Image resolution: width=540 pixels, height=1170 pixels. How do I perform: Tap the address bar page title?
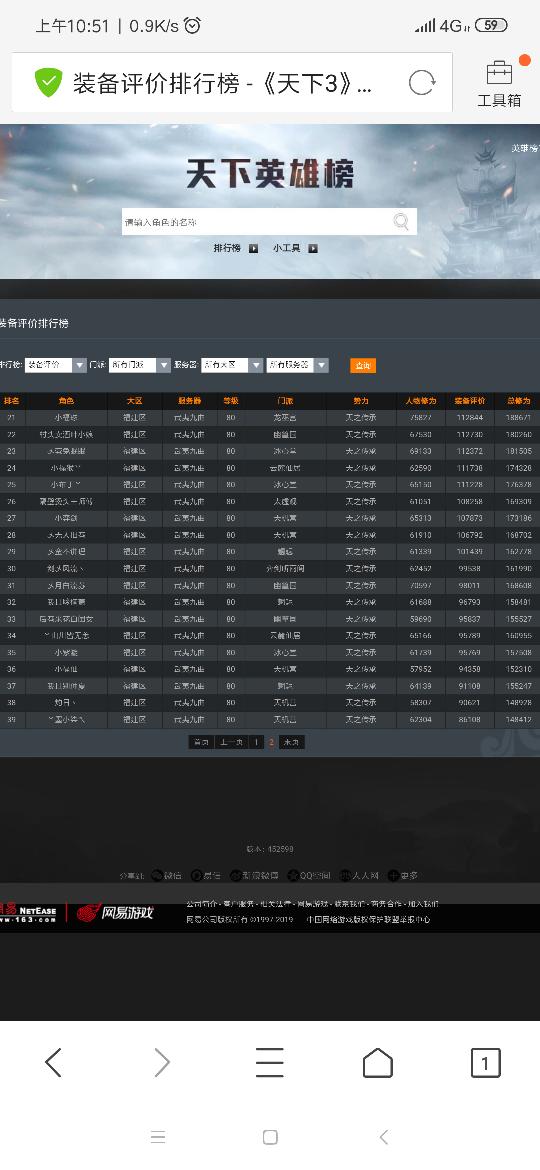(x=222, y=84)
